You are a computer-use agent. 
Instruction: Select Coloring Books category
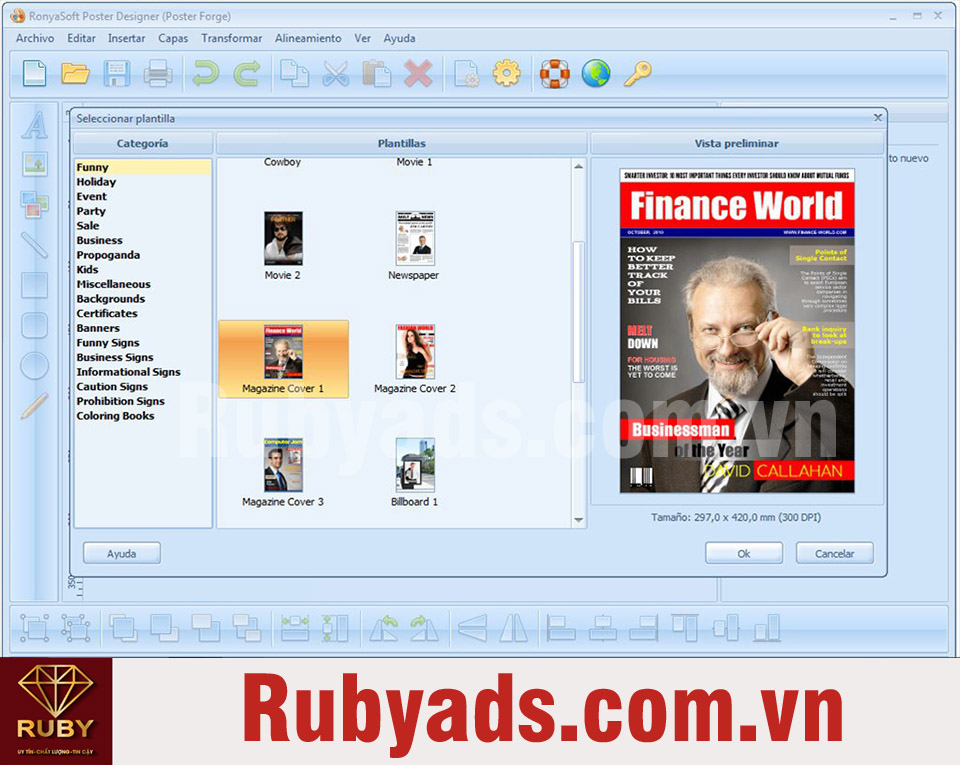point(115,416)
